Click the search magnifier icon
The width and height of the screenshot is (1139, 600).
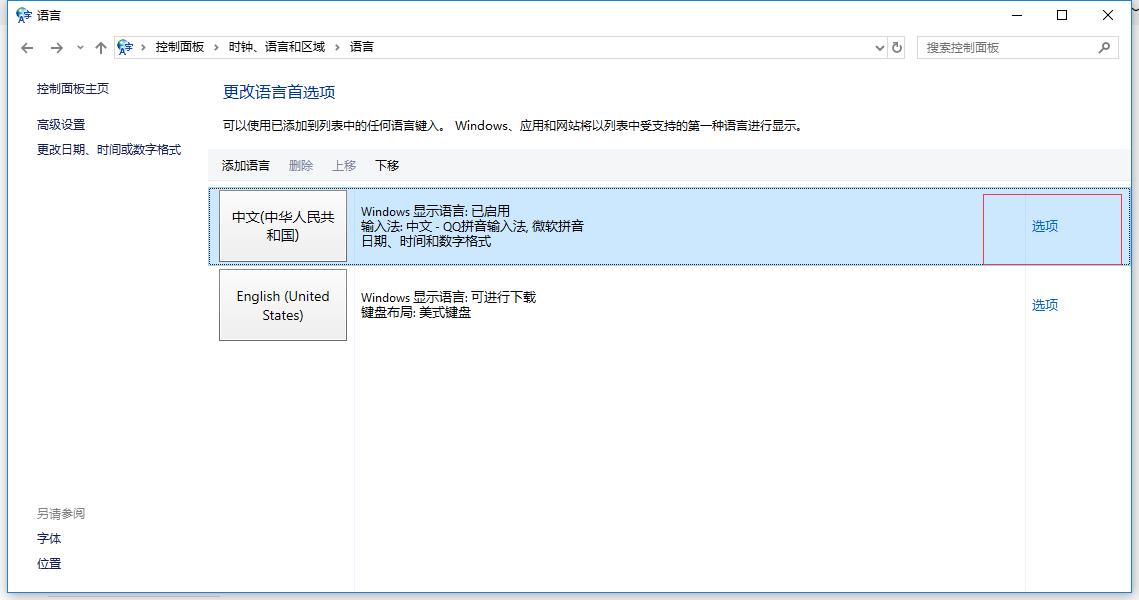(1101, 46)
